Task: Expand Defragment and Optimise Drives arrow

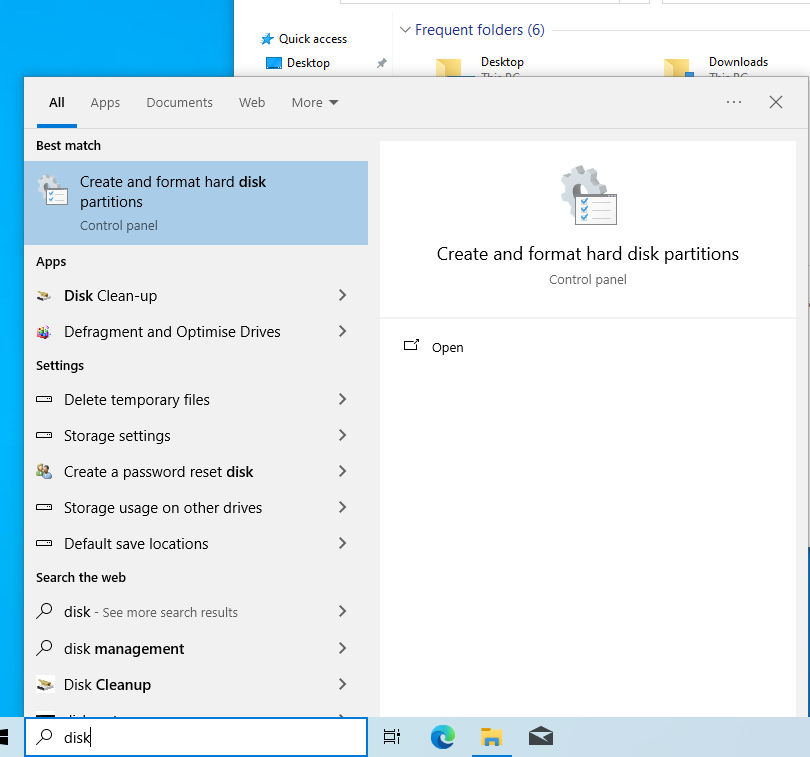Action: pos(342,332)
